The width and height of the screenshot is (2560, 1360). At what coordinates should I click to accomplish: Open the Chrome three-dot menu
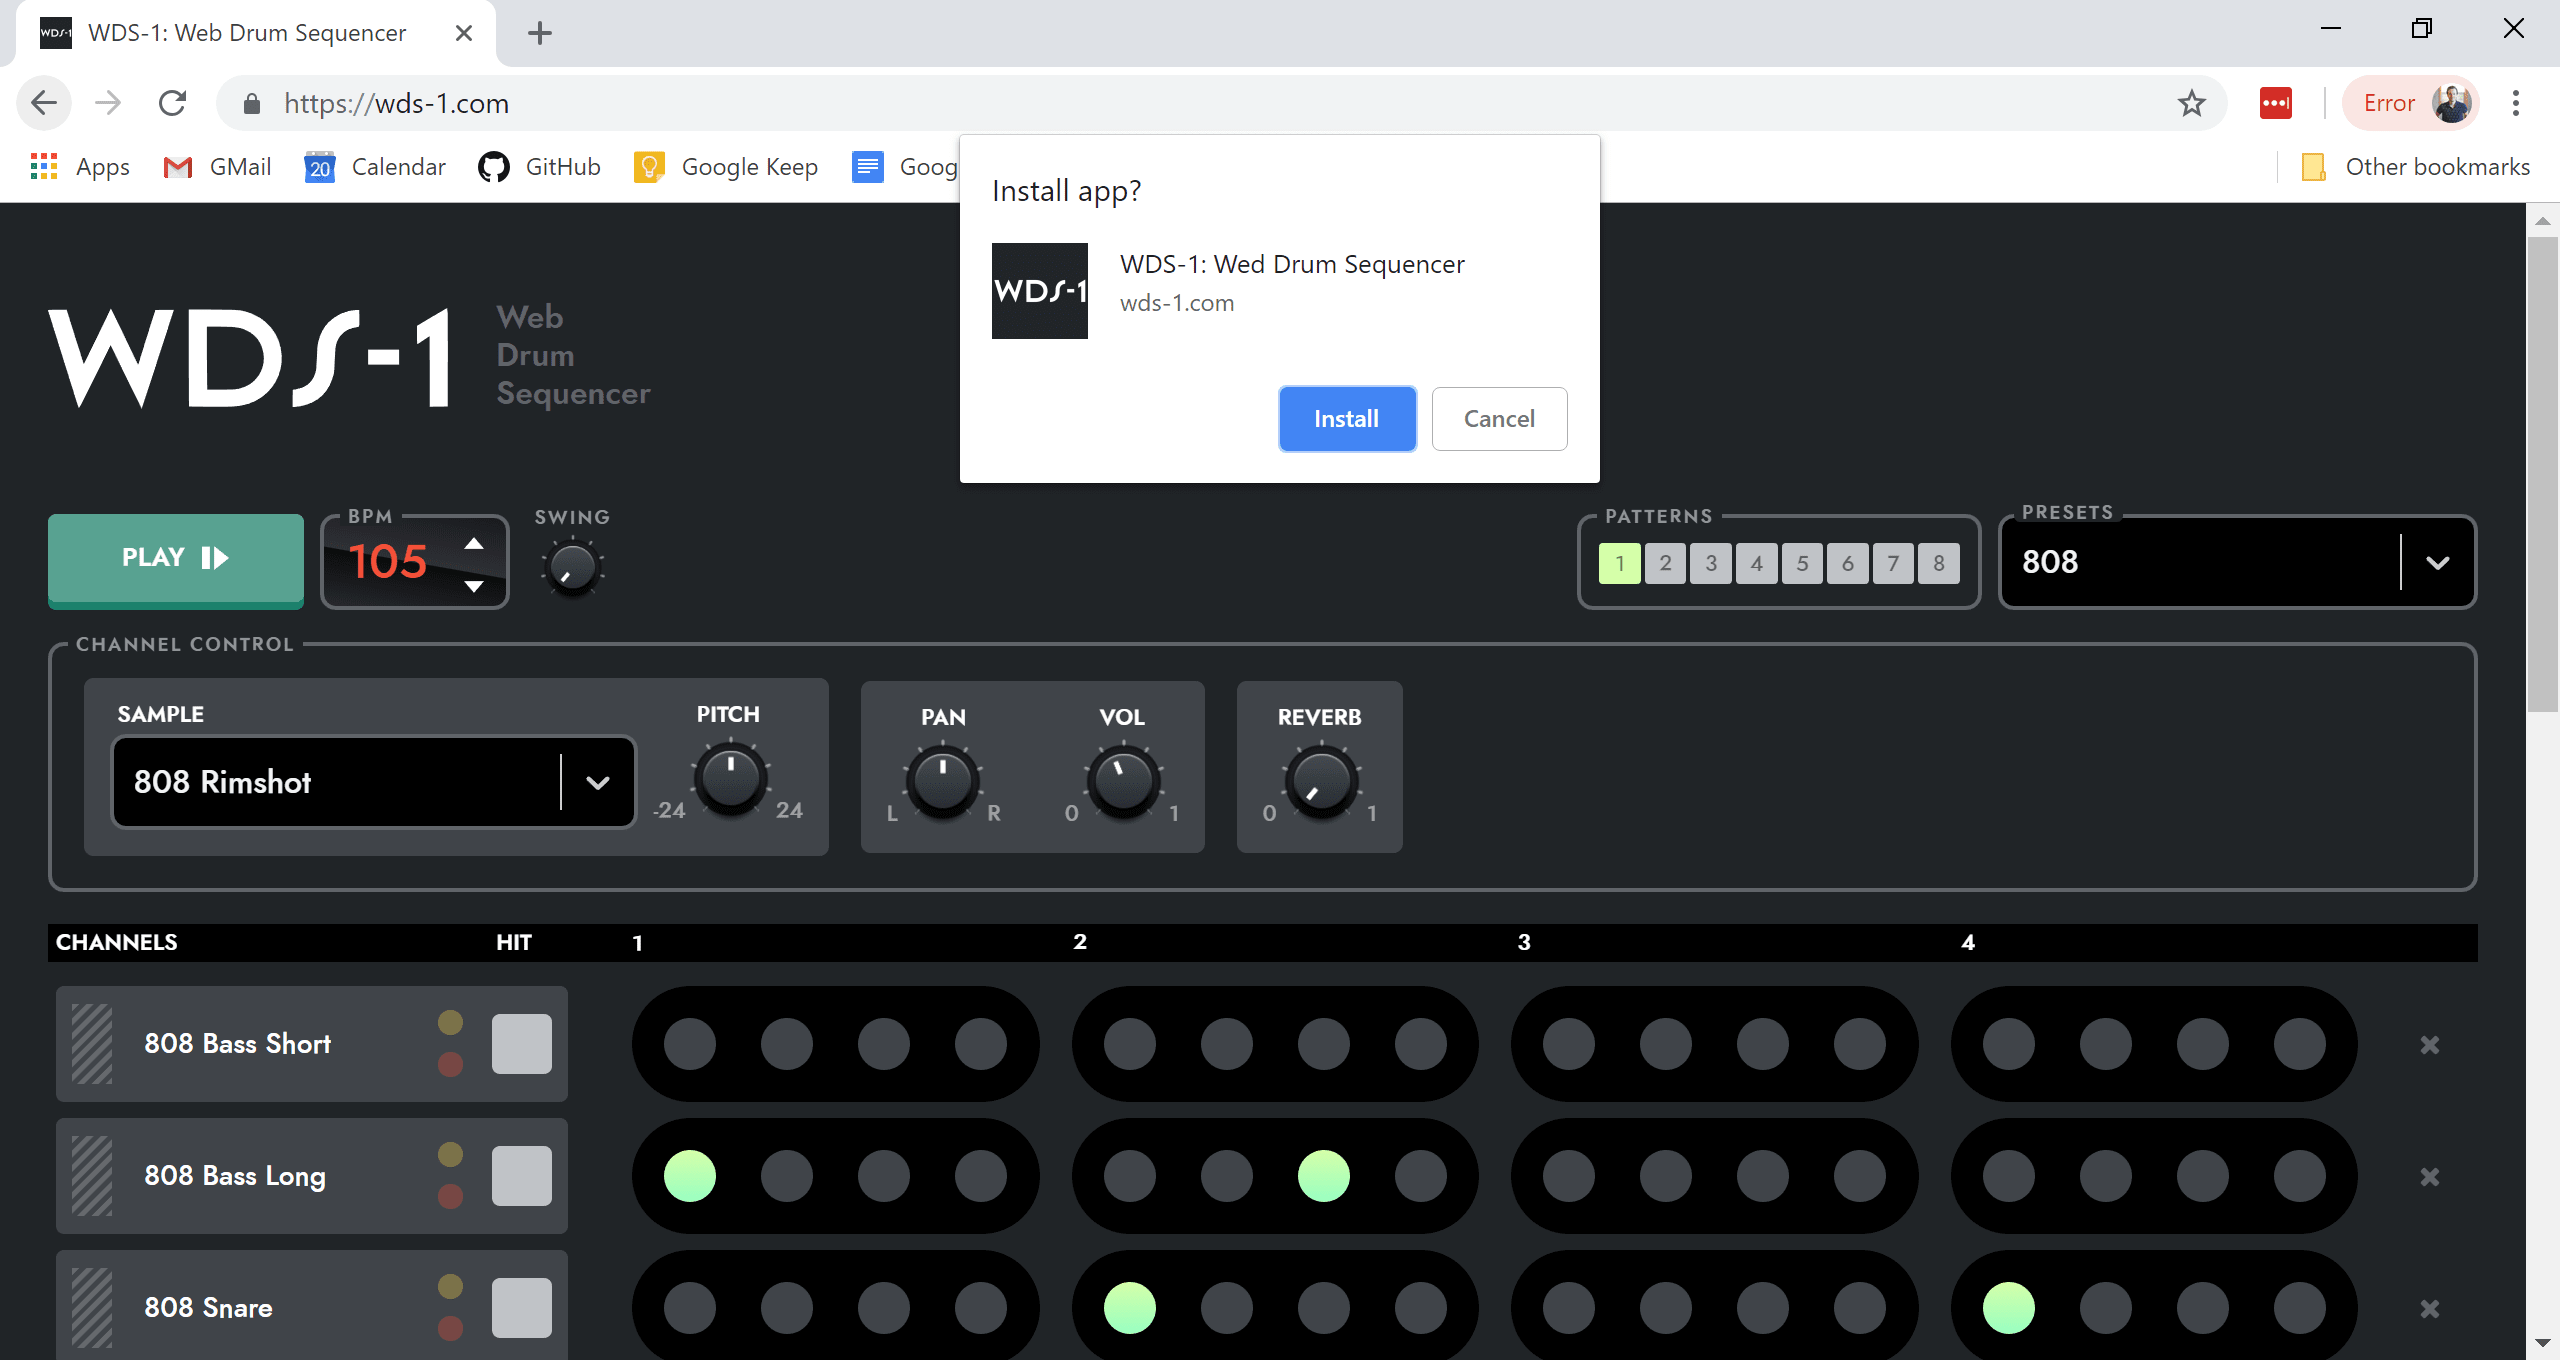pyautogui.click(x=2516, y=103)
